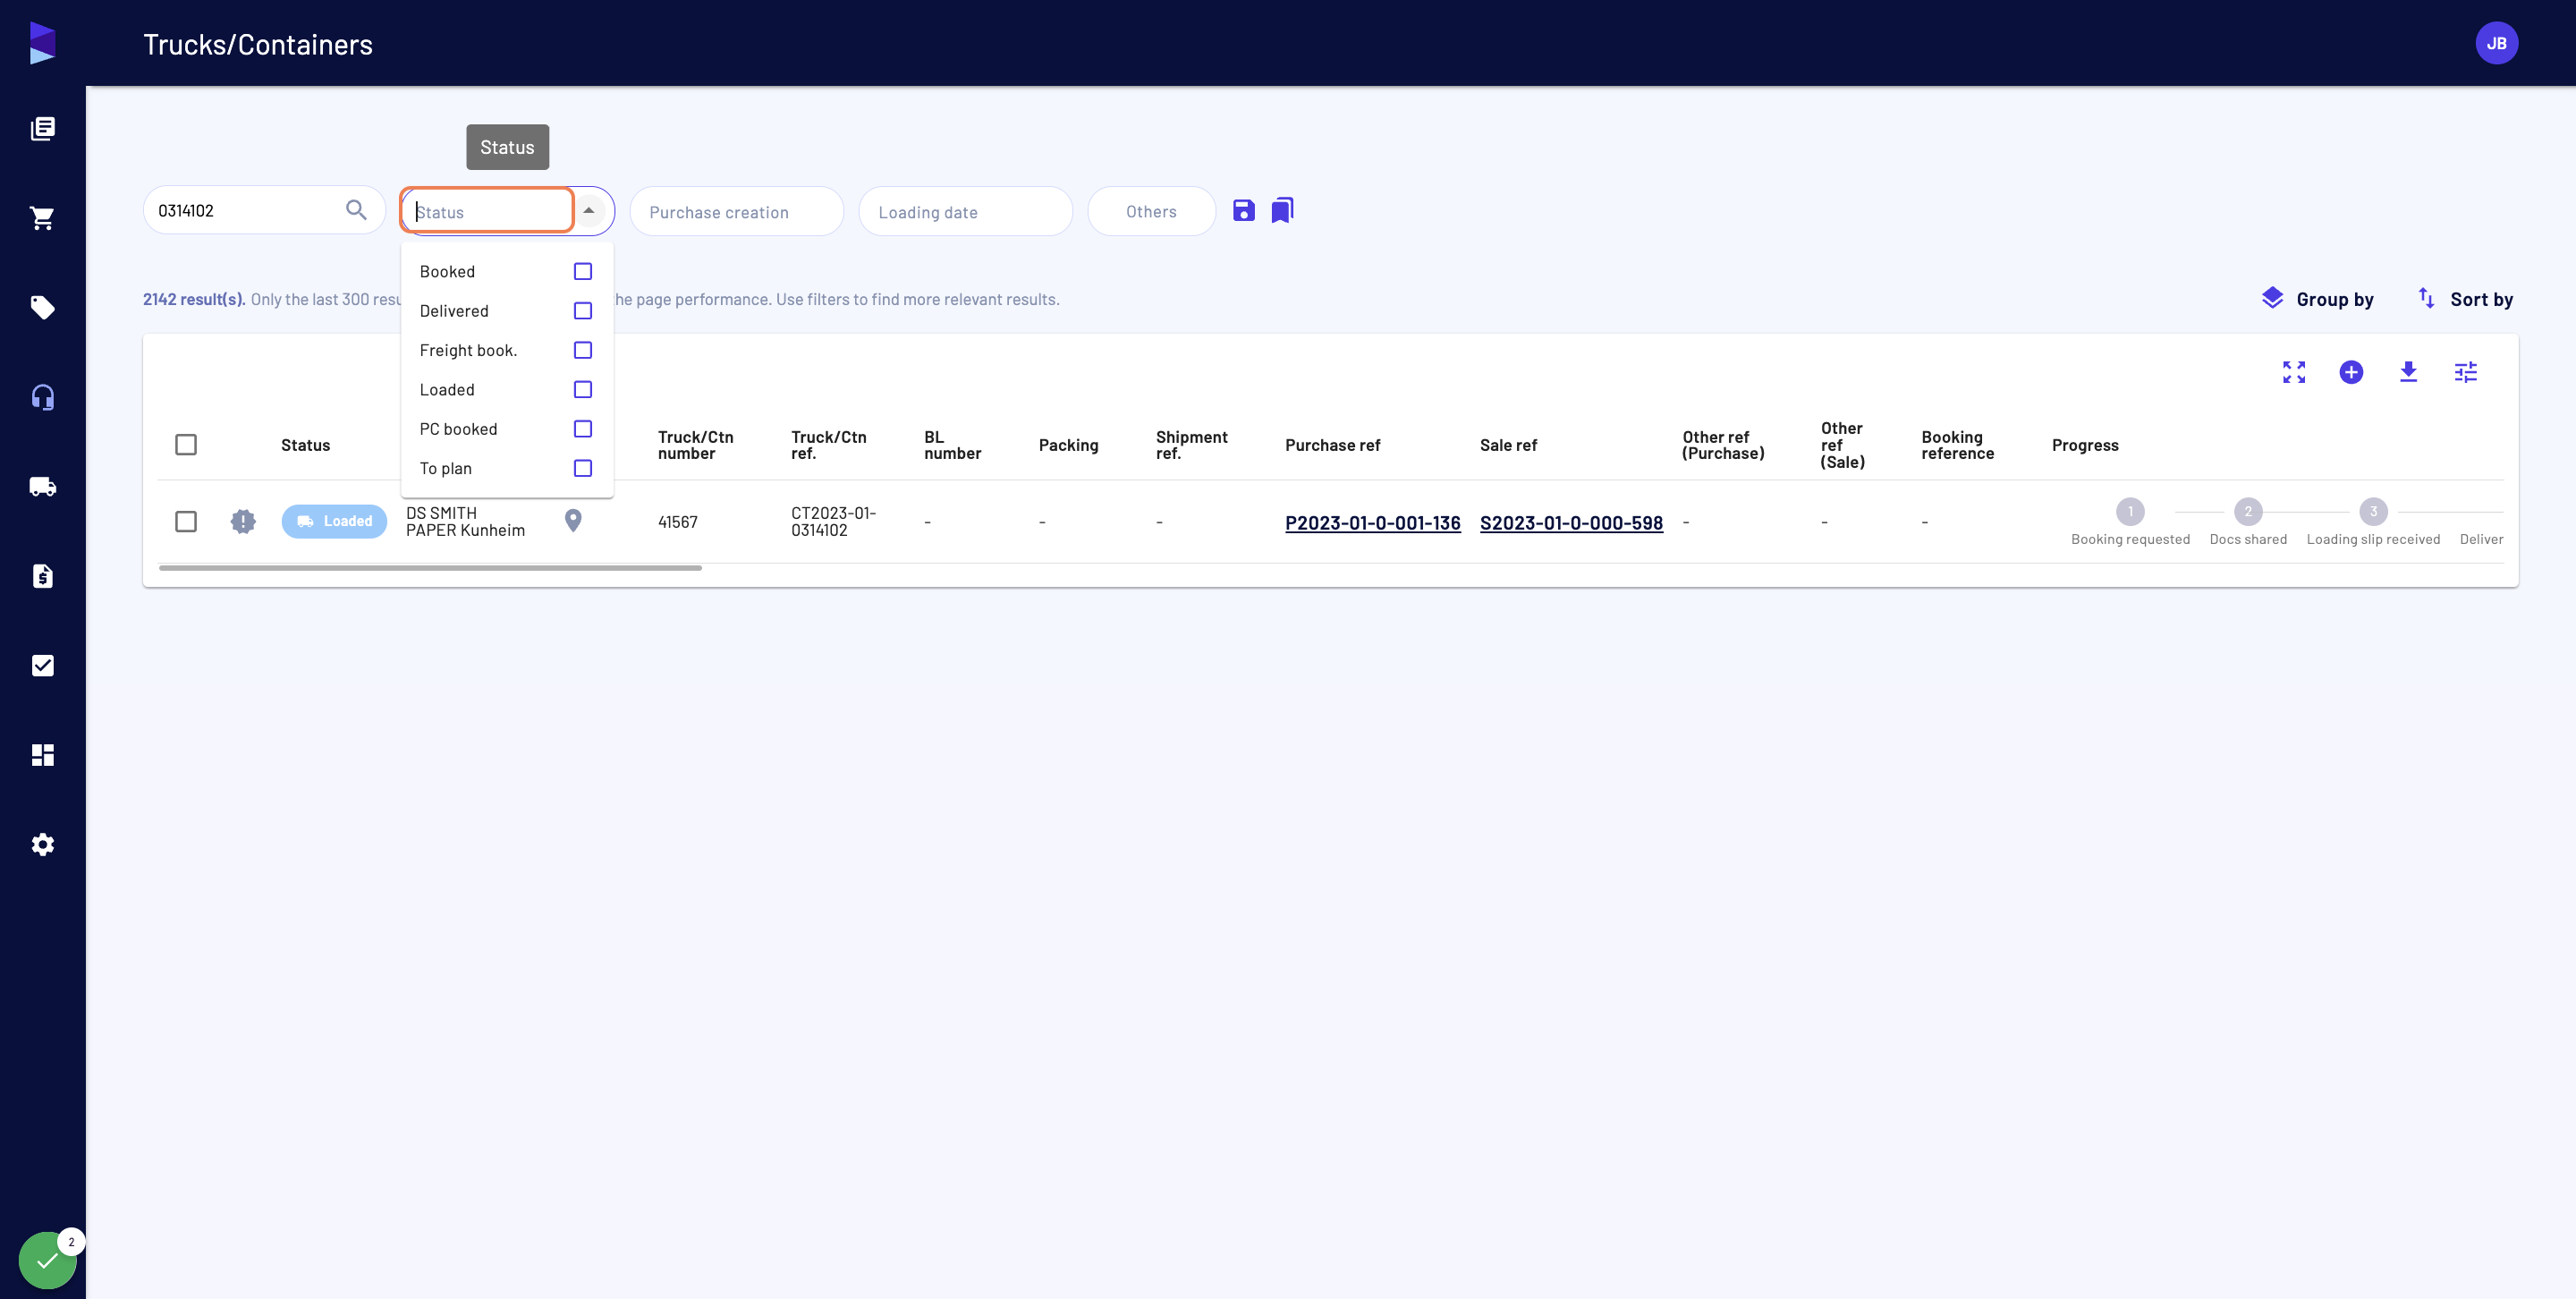Screen dimensions: 2576x1299
Task: Open the documents library sidebar icon
Action: point(42,128)
